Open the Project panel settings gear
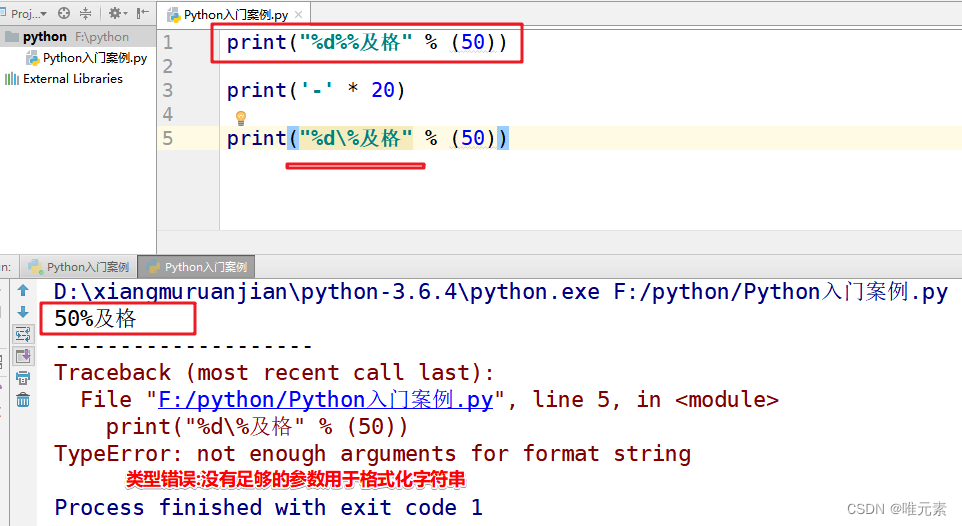This screenshot has height=526, width=962. pyautogui.click(x=117, y=13)
